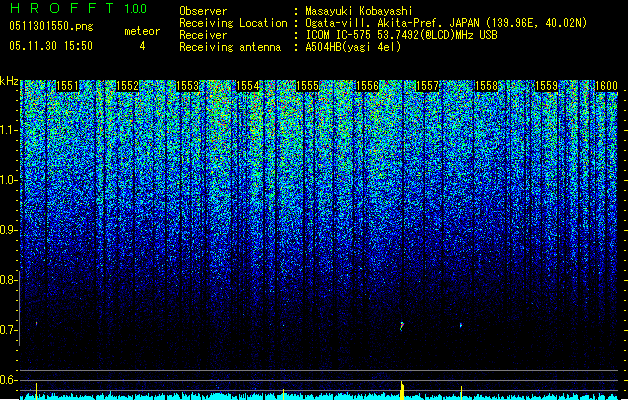Click the Receiving antenna label
629x400 pixels.
click(230, 47)
